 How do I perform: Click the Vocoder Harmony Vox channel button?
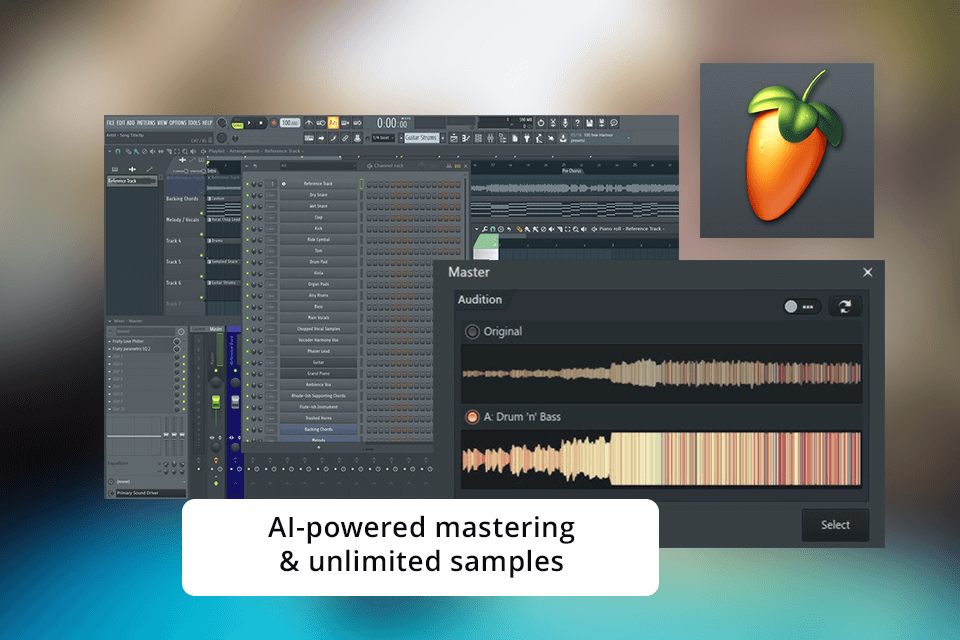pos(318,340)
